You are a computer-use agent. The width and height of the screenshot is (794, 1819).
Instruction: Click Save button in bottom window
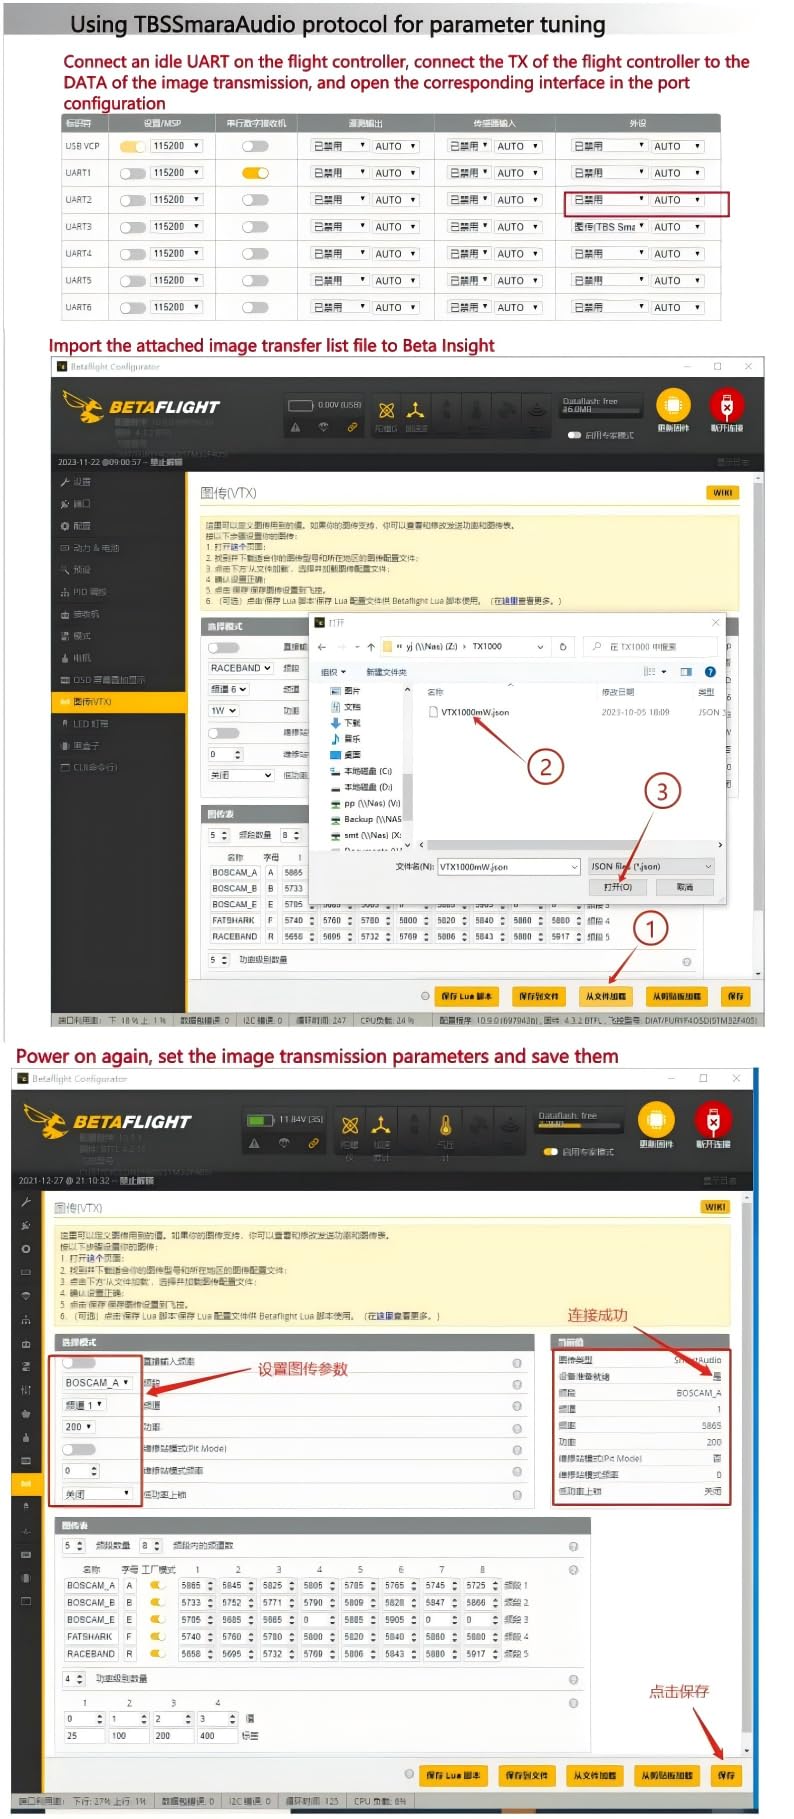(726, 1776)
